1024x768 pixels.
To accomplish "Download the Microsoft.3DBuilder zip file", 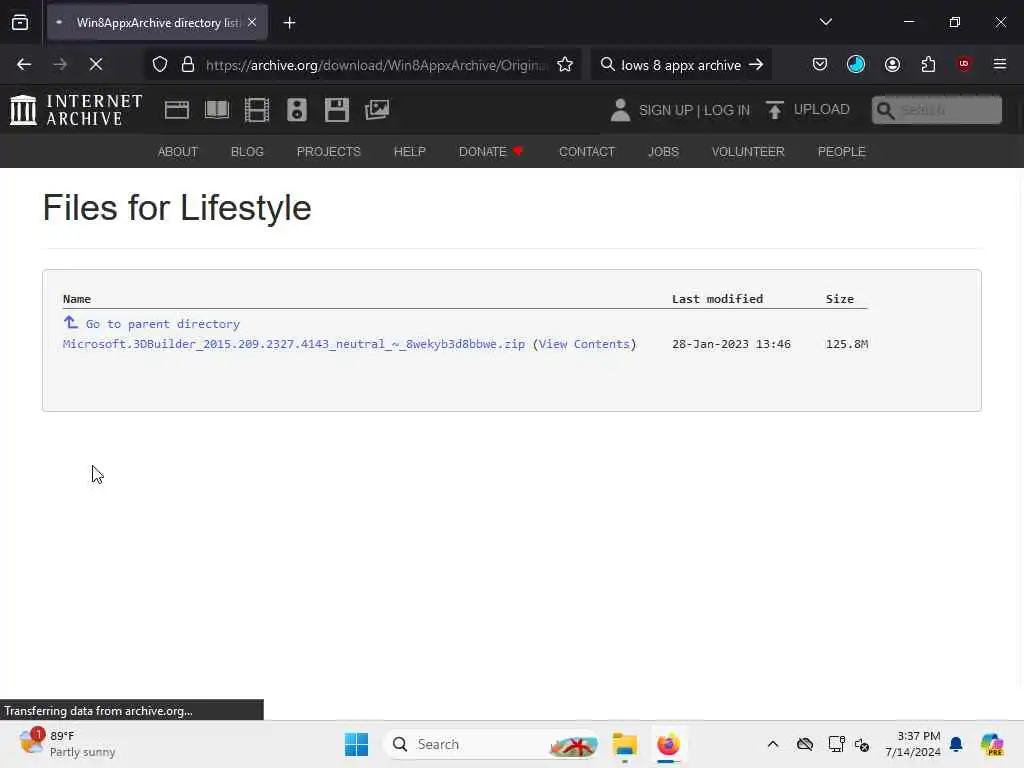I will (x=294, y=344).
